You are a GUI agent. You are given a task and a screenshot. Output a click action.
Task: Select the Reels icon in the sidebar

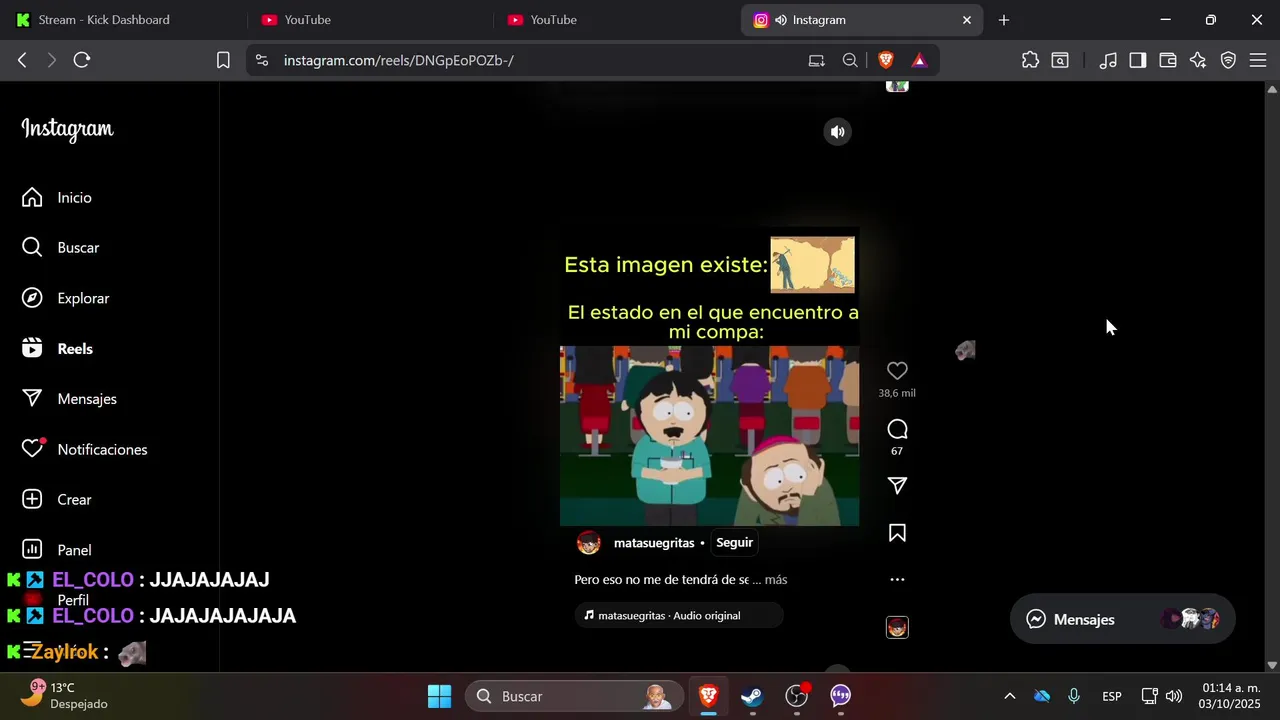coord(32,348)
